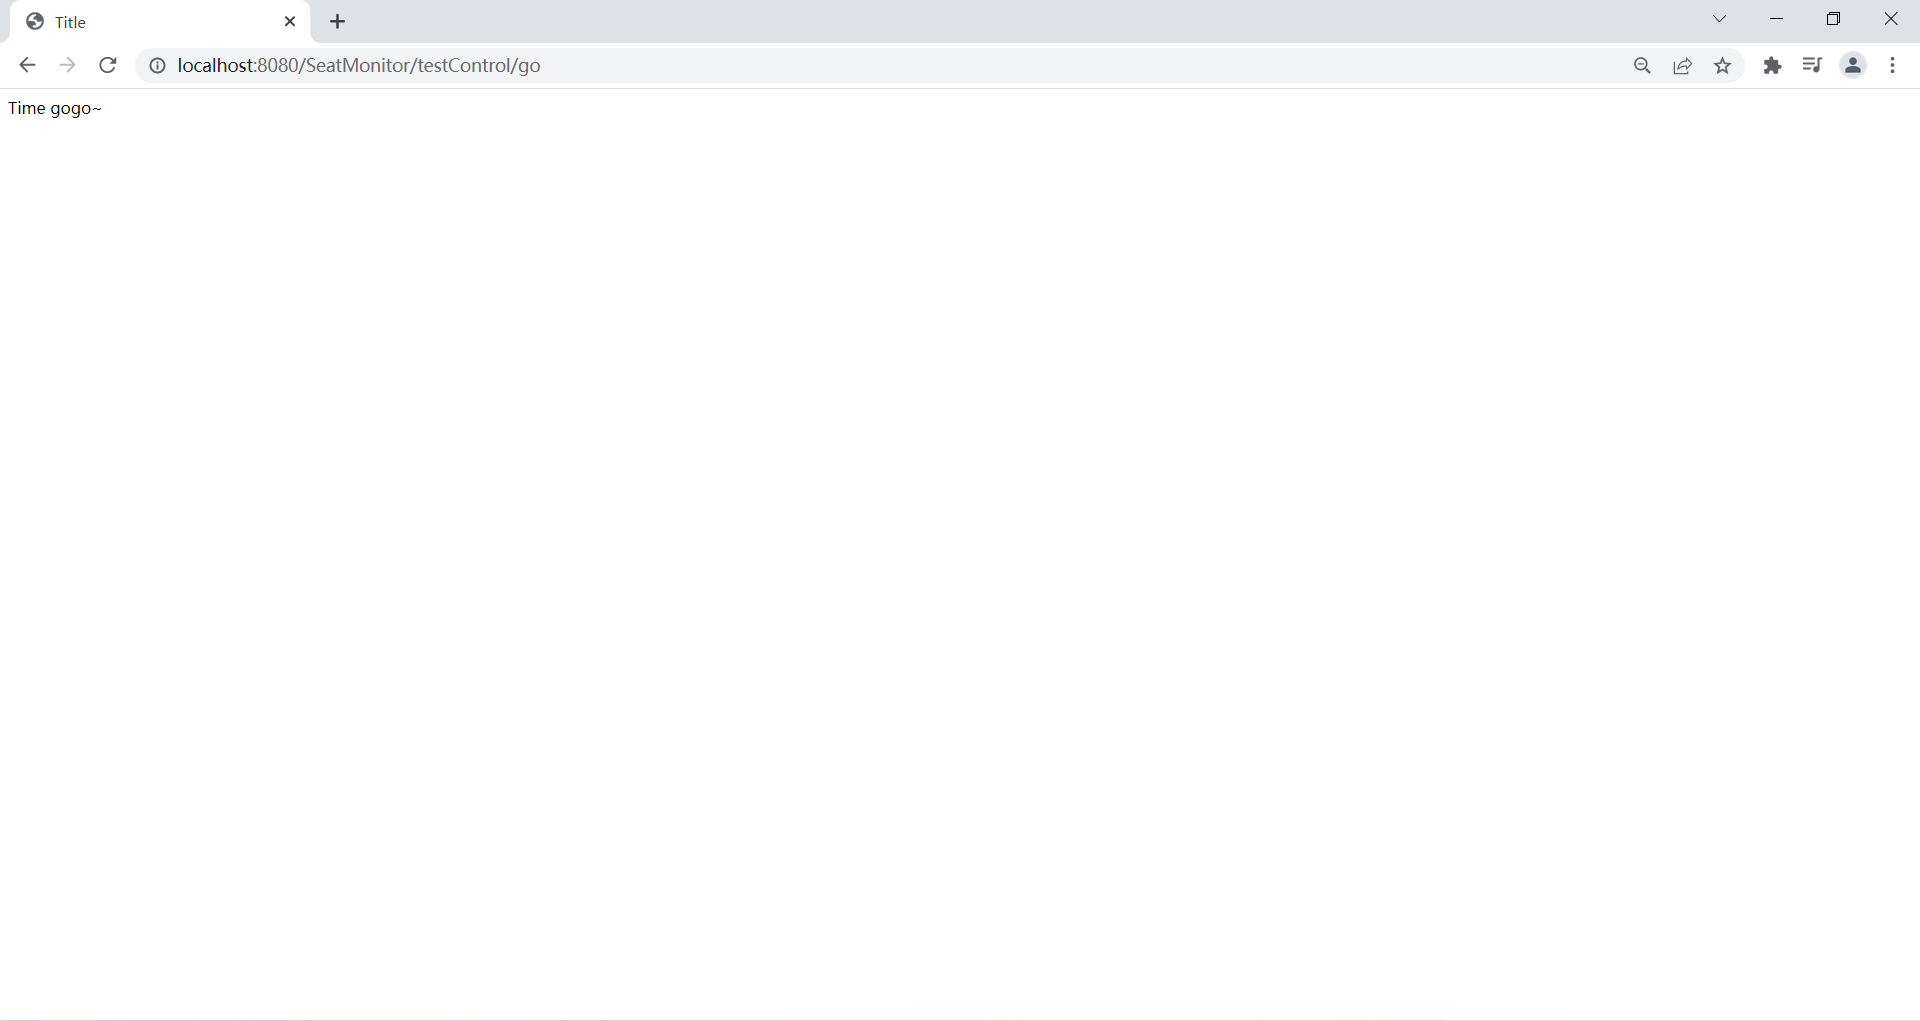Click the forward navigation arrow
Image resolution: width=1920 pixels, height=1021 pixels.
point(67,65)
